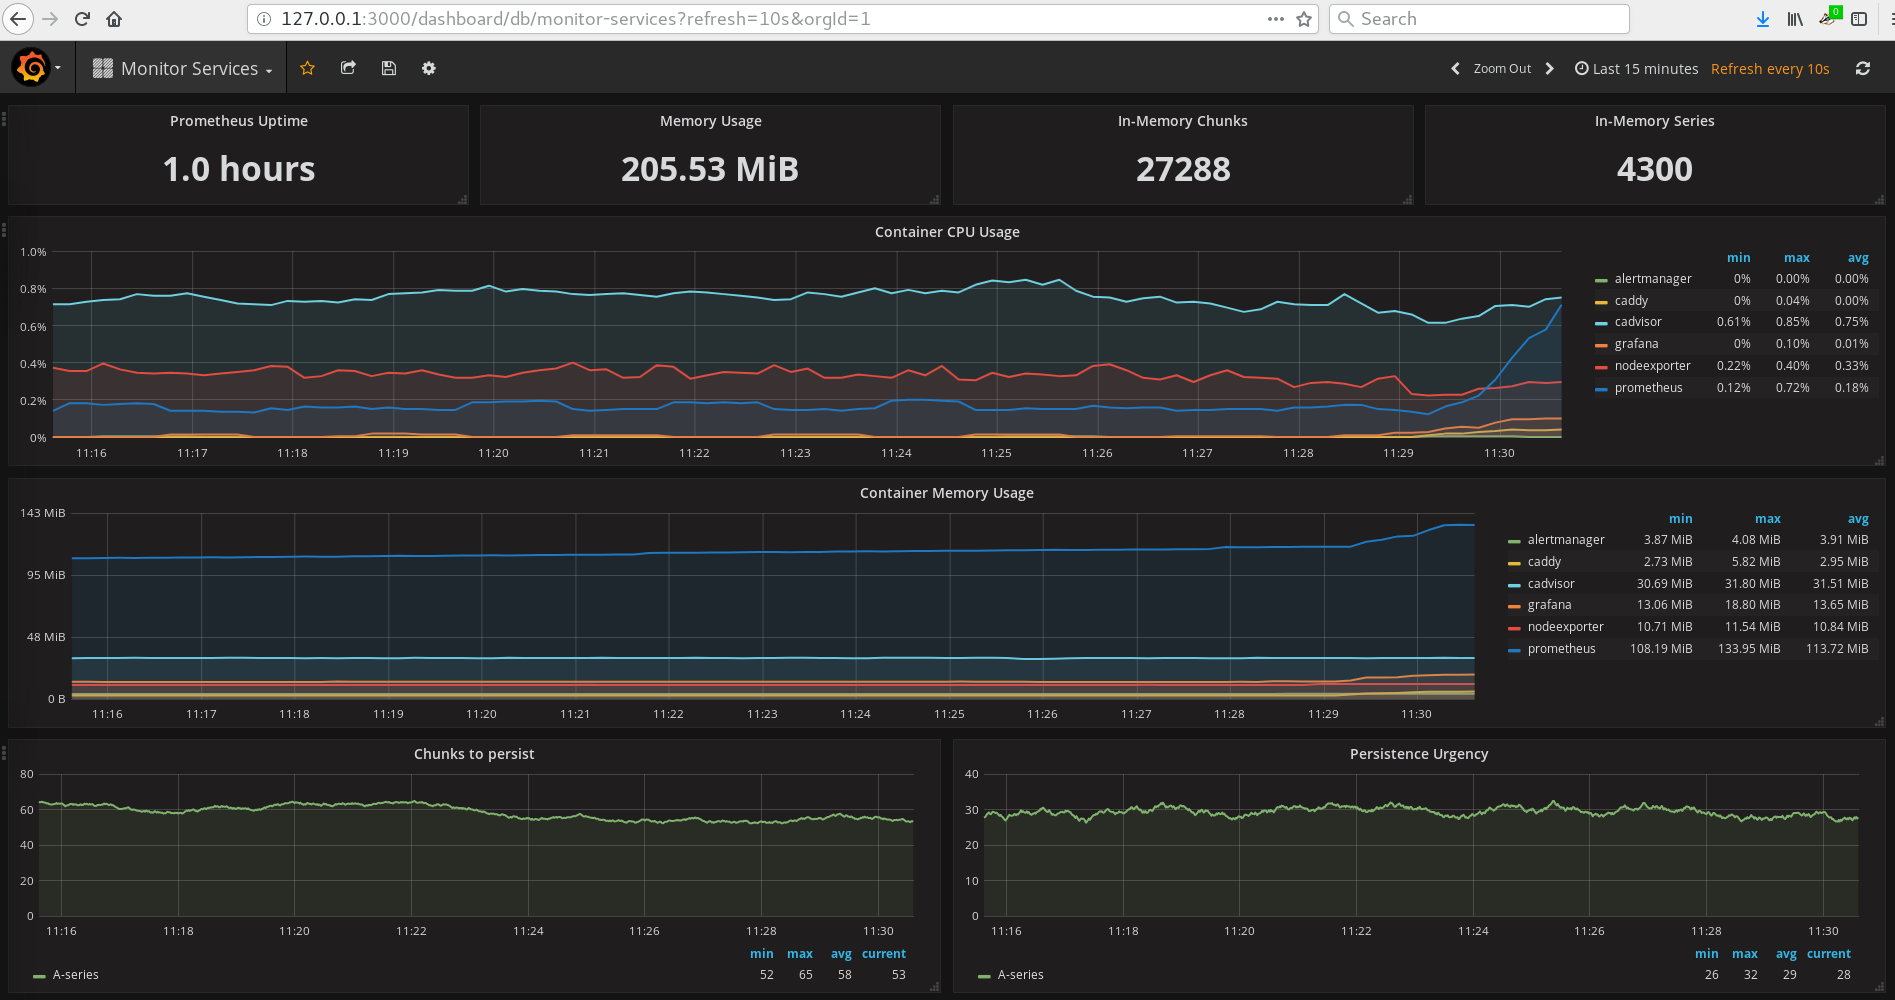
Task: Star the Monitor Services dashboard
Action: 307,68
